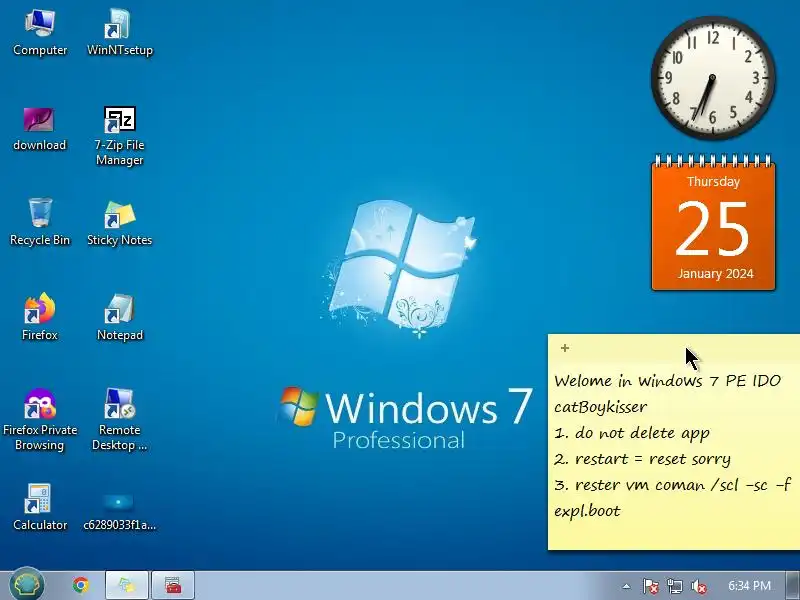Launch Chrome from the taskbar
This screenshot has width=800, height=600.
point(81,585)
